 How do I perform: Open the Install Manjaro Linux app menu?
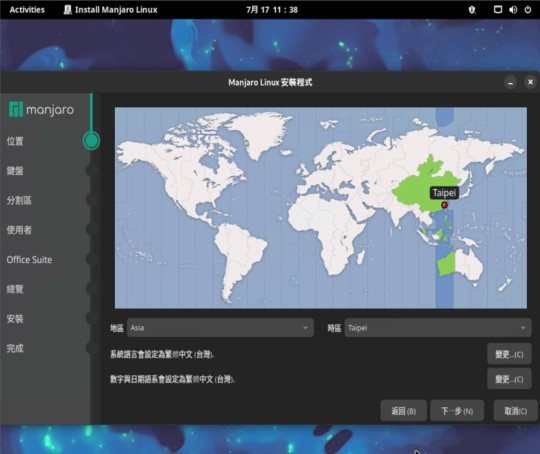[111, 10]
